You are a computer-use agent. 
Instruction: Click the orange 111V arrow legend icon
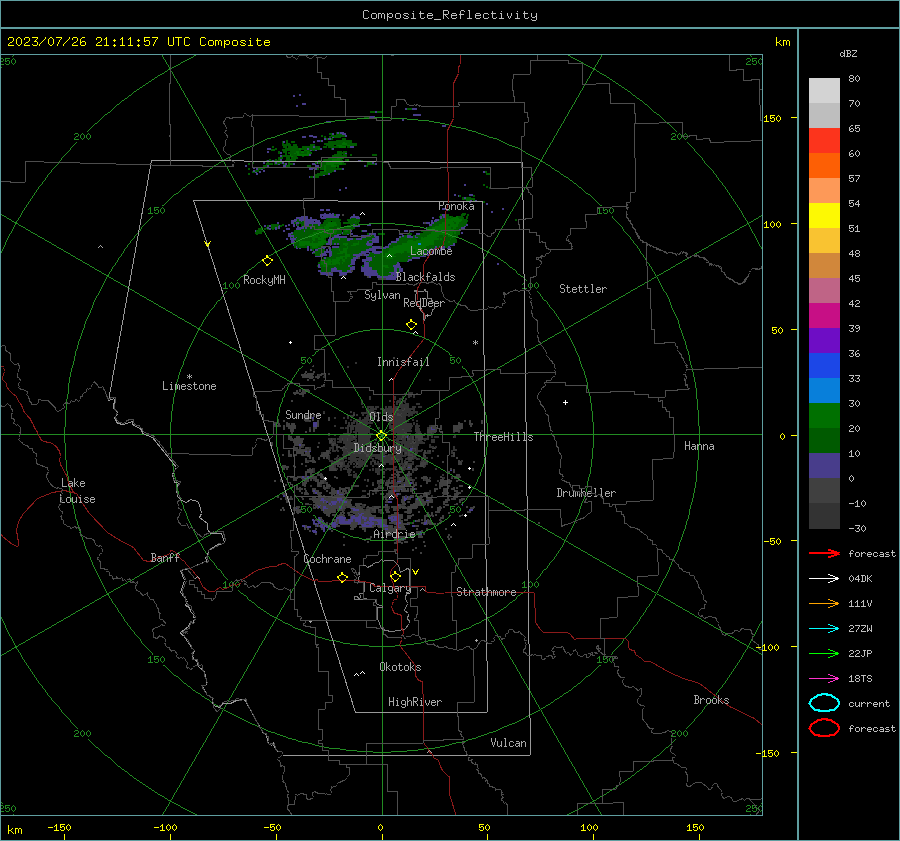coord(824,603)
